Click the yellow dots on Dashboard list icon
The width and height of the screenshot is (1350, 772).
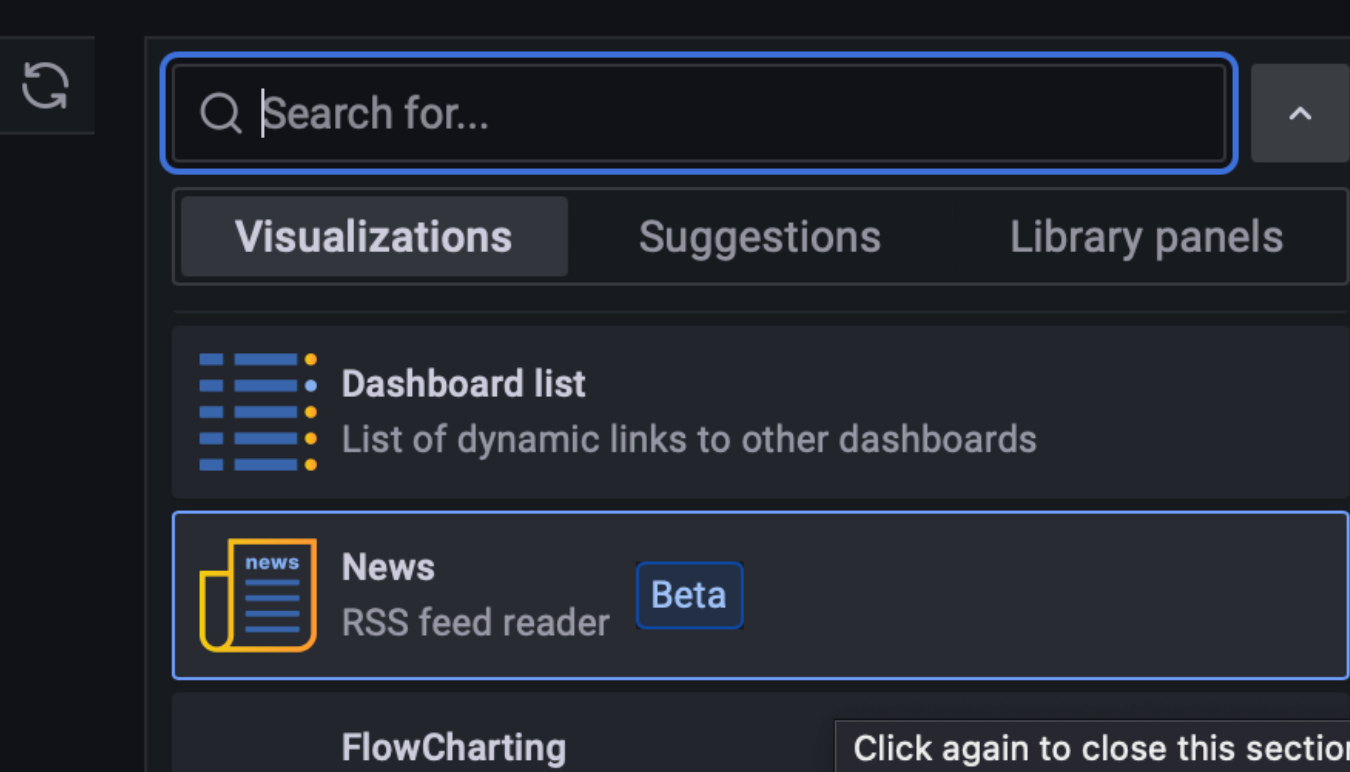pos(311,411)
